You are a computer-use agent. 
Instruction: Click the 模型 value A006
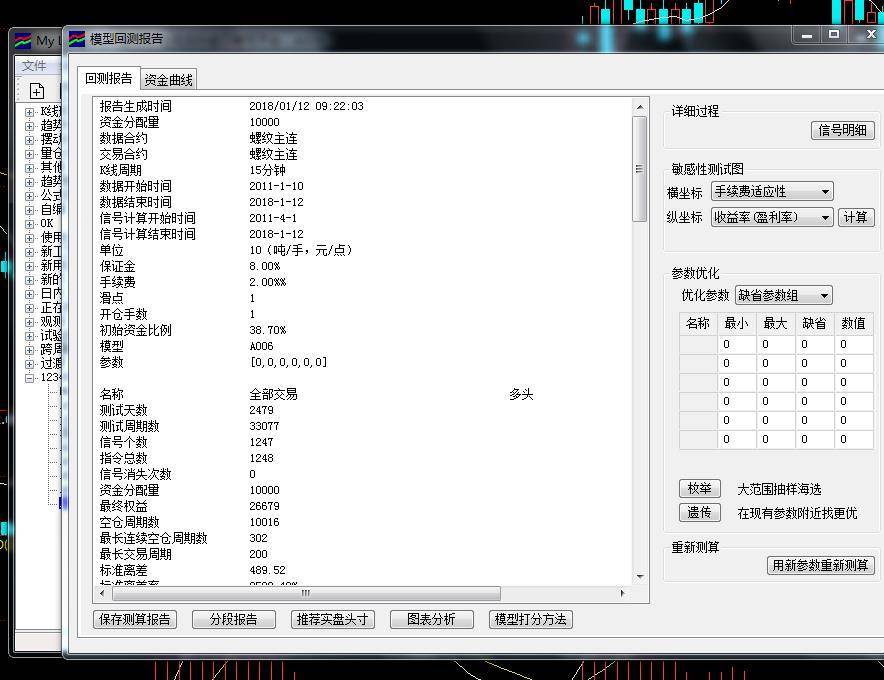(261, 346)
